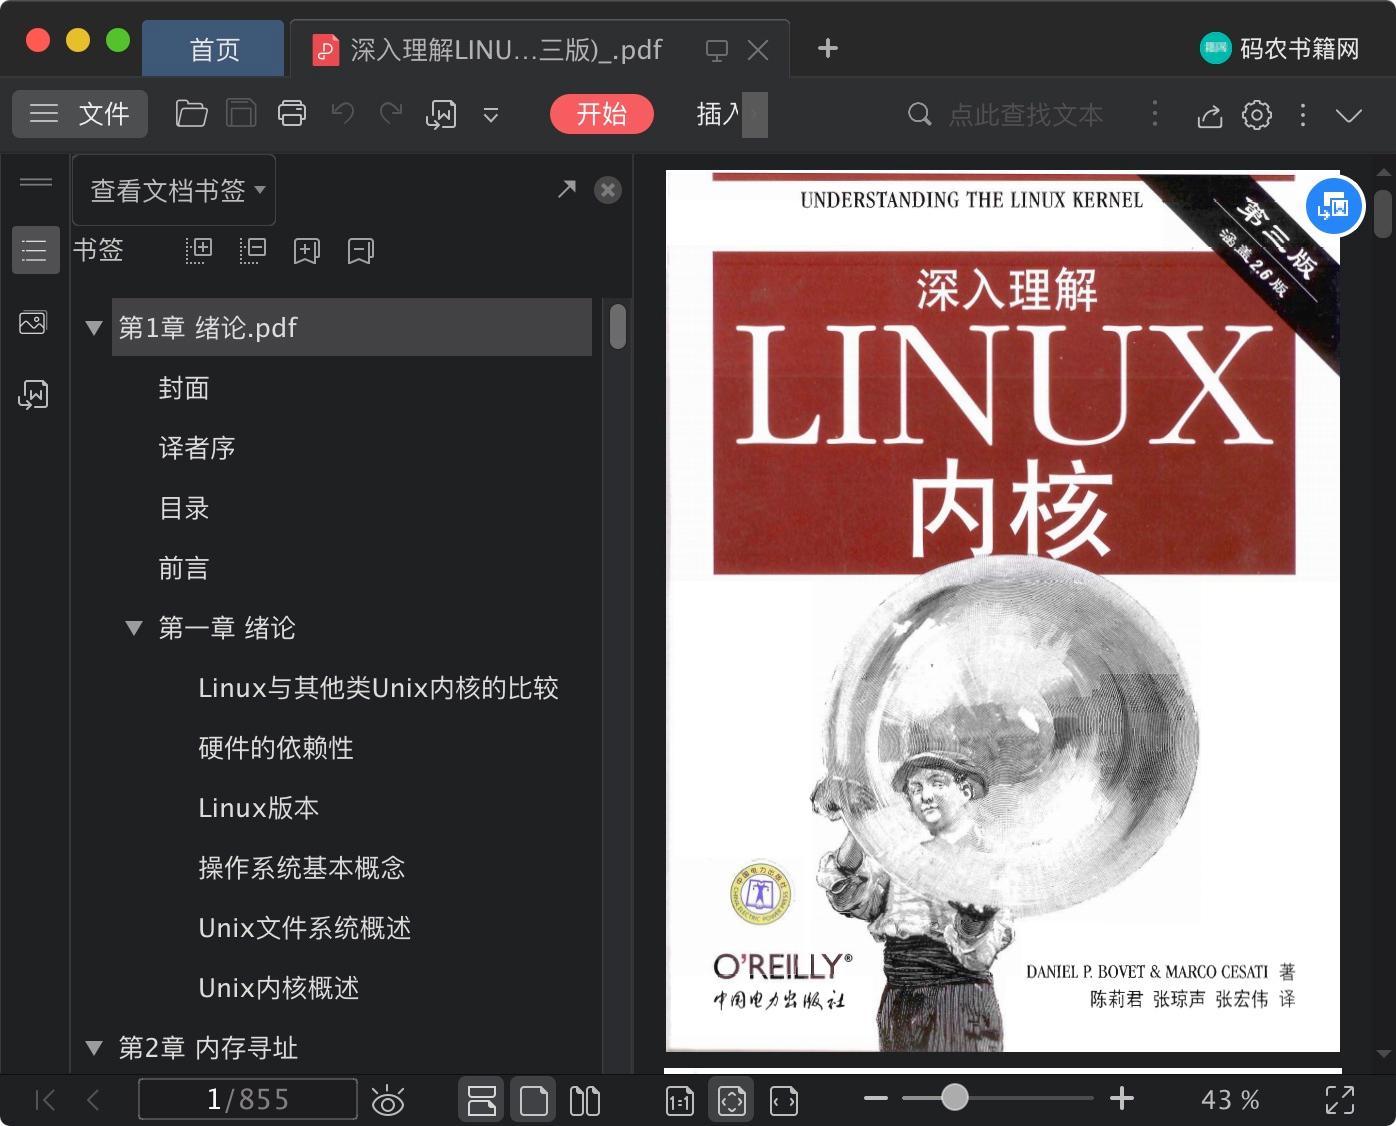Open Unix文件系统概述 bookmark
This screenshot has height=1126, width=1396.
(x=304, y=928)
